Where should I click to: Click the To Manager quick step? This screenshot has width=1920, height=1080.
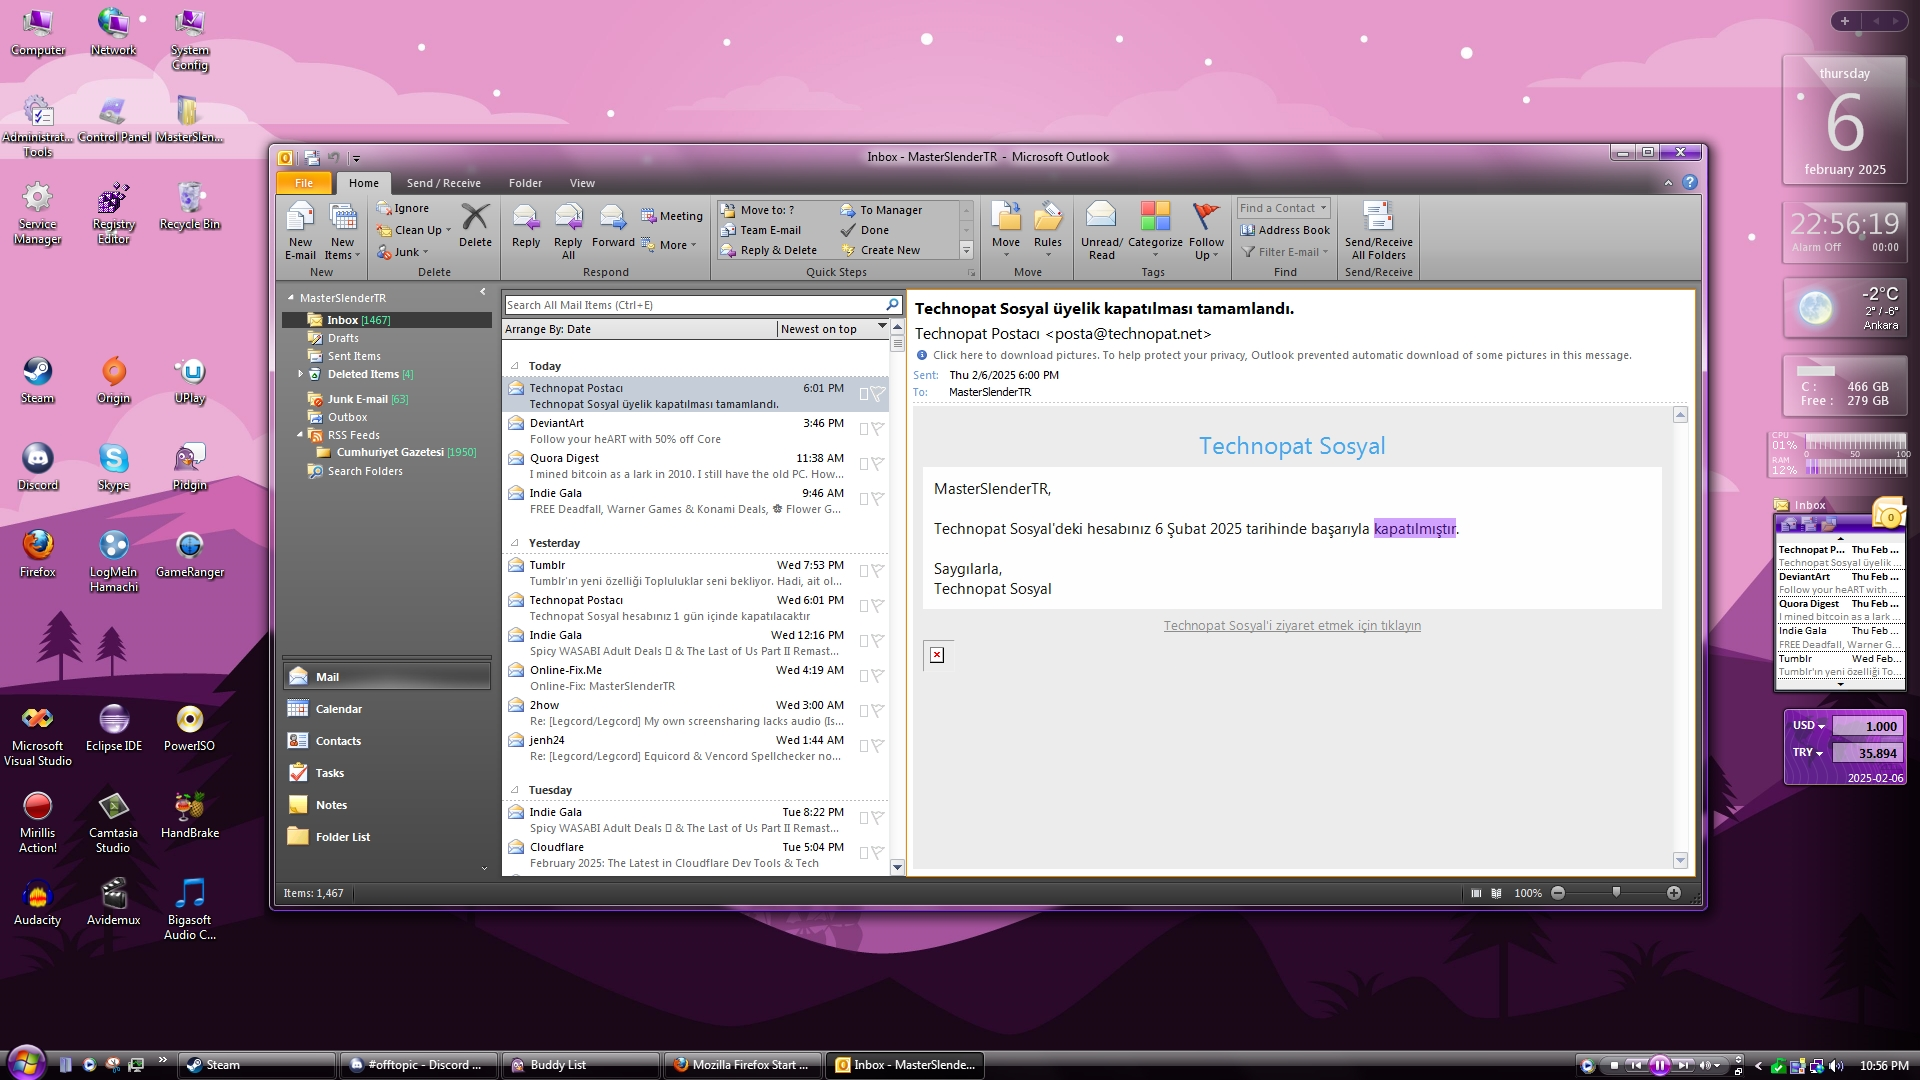(x=881, y=210)
